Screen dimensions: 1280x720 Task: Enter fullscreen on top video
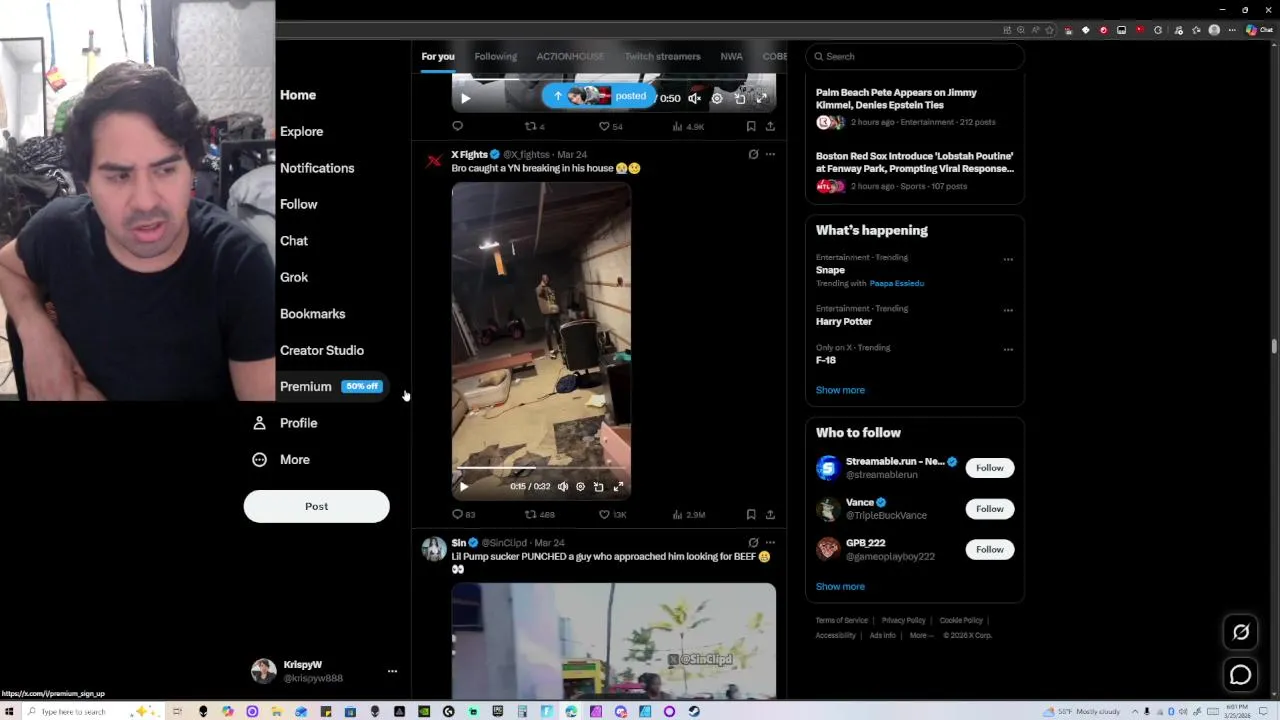761,98
